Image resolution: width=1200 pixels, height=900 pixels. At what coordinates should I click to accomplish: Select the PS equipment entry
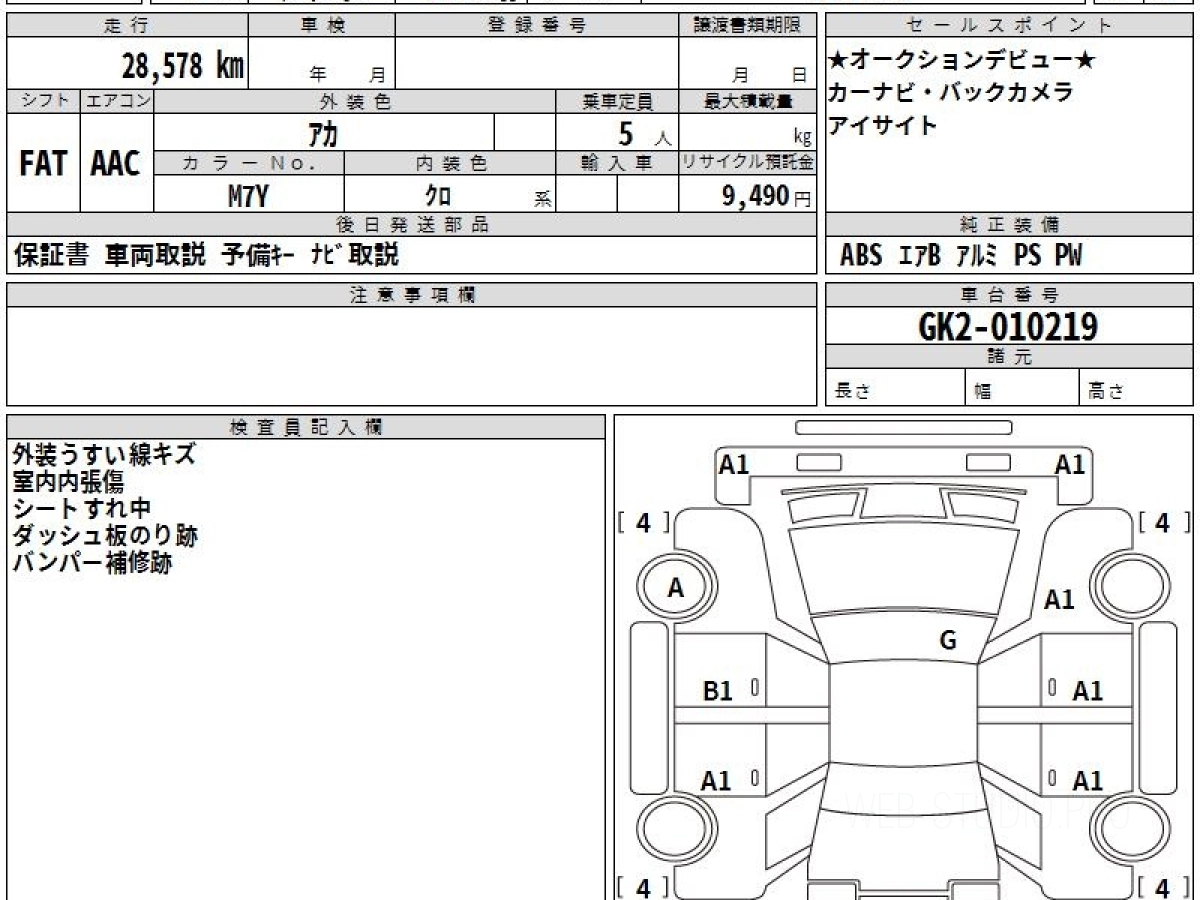tap(1028, 256)
